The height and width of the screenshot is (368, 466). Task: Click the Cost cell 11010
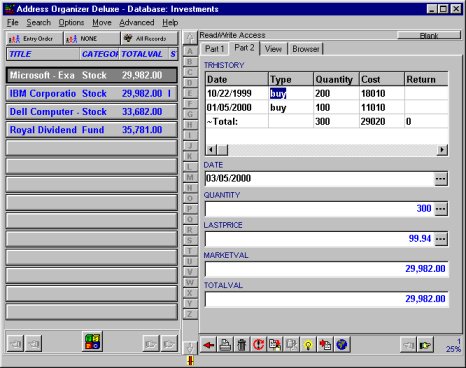point(382,108)
